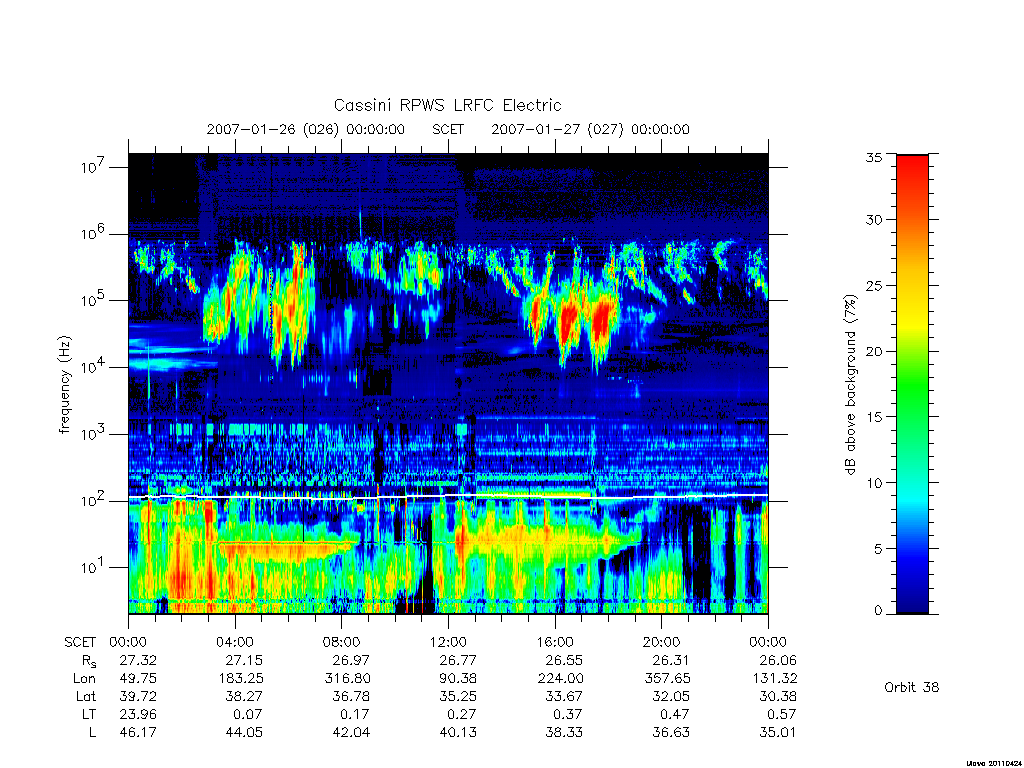Click the white horizontal line near 100 Hz

(x=448, y=498)
